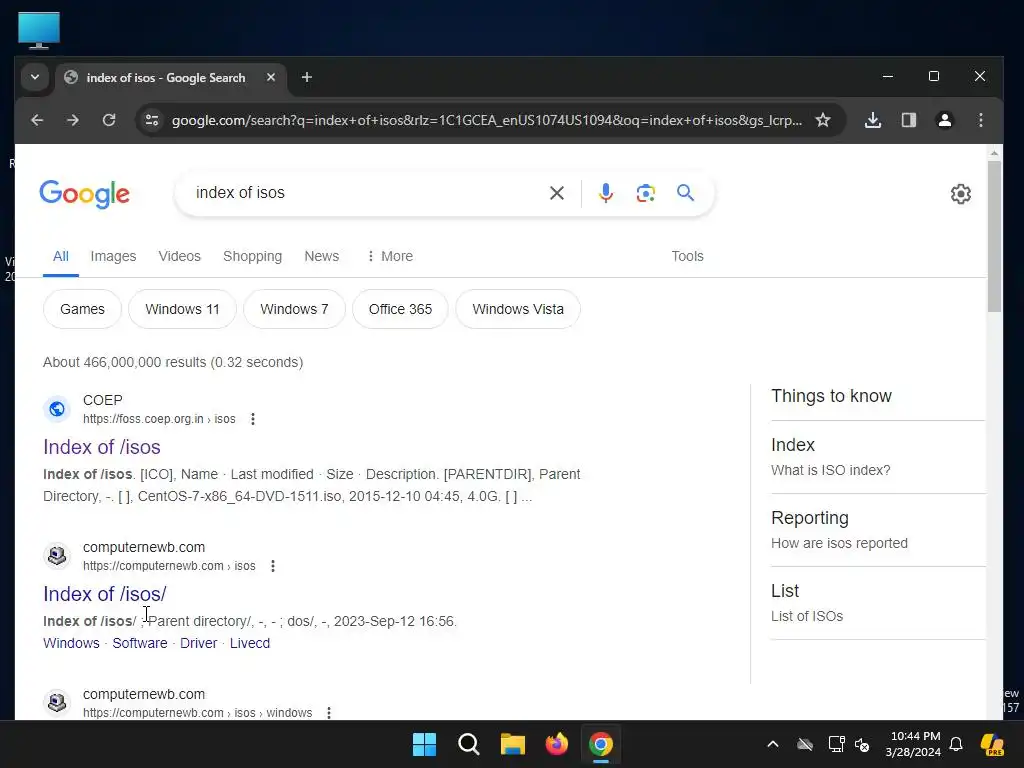Image resolution: width=1024 pixels, height=768 pixels.
Task: Submit search with magnifier icon
Action: coord(685,193)
